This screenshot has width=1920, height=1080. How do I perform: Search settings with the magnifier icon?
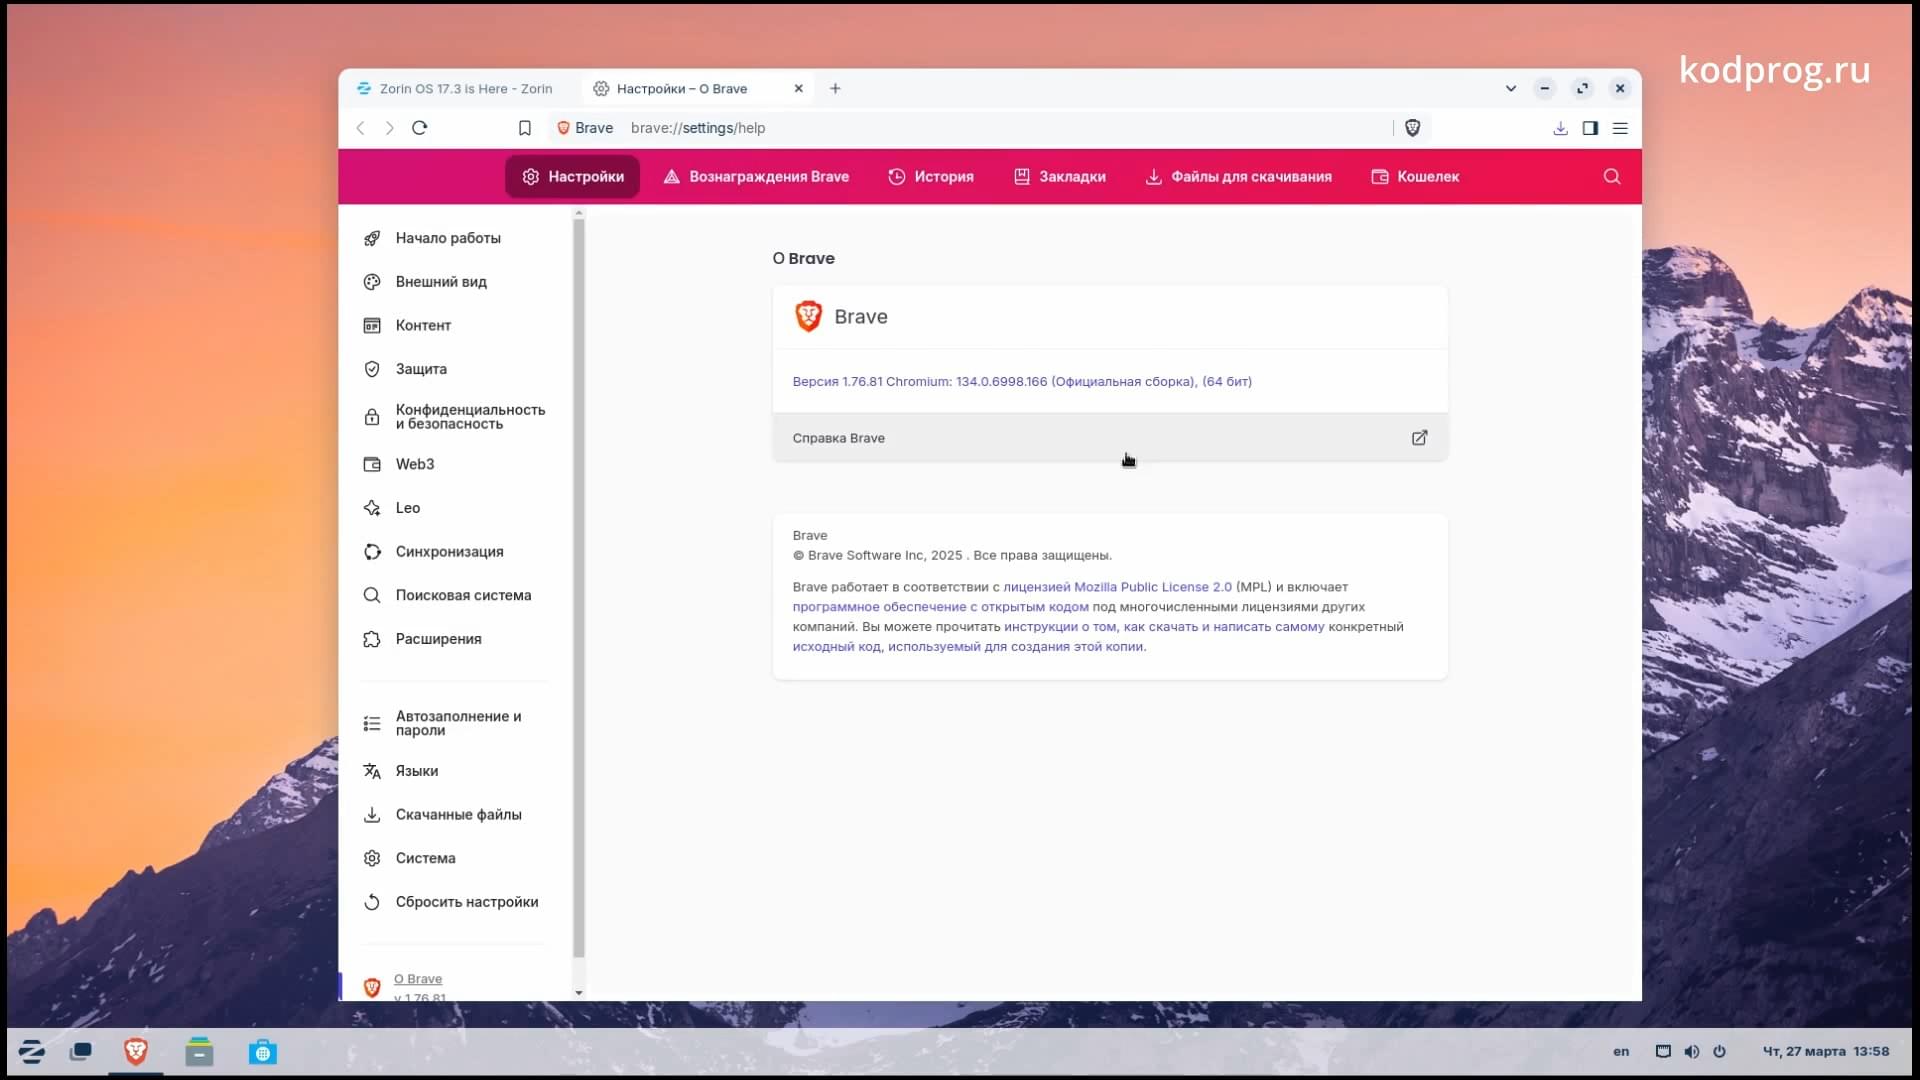[1612, 177]
